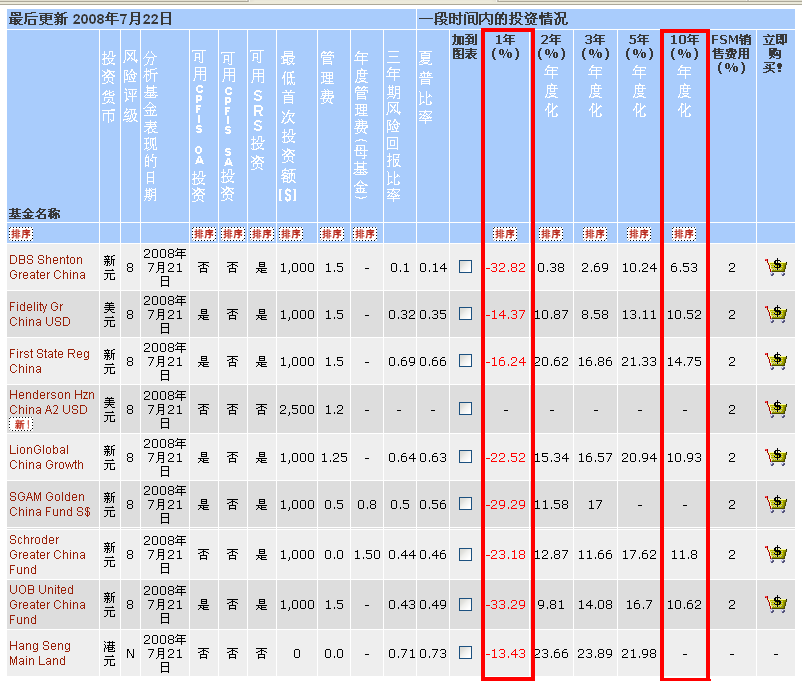802x681 pixels.
Task: Sort by the 管理费 column
Action: (x=332, y=234)
